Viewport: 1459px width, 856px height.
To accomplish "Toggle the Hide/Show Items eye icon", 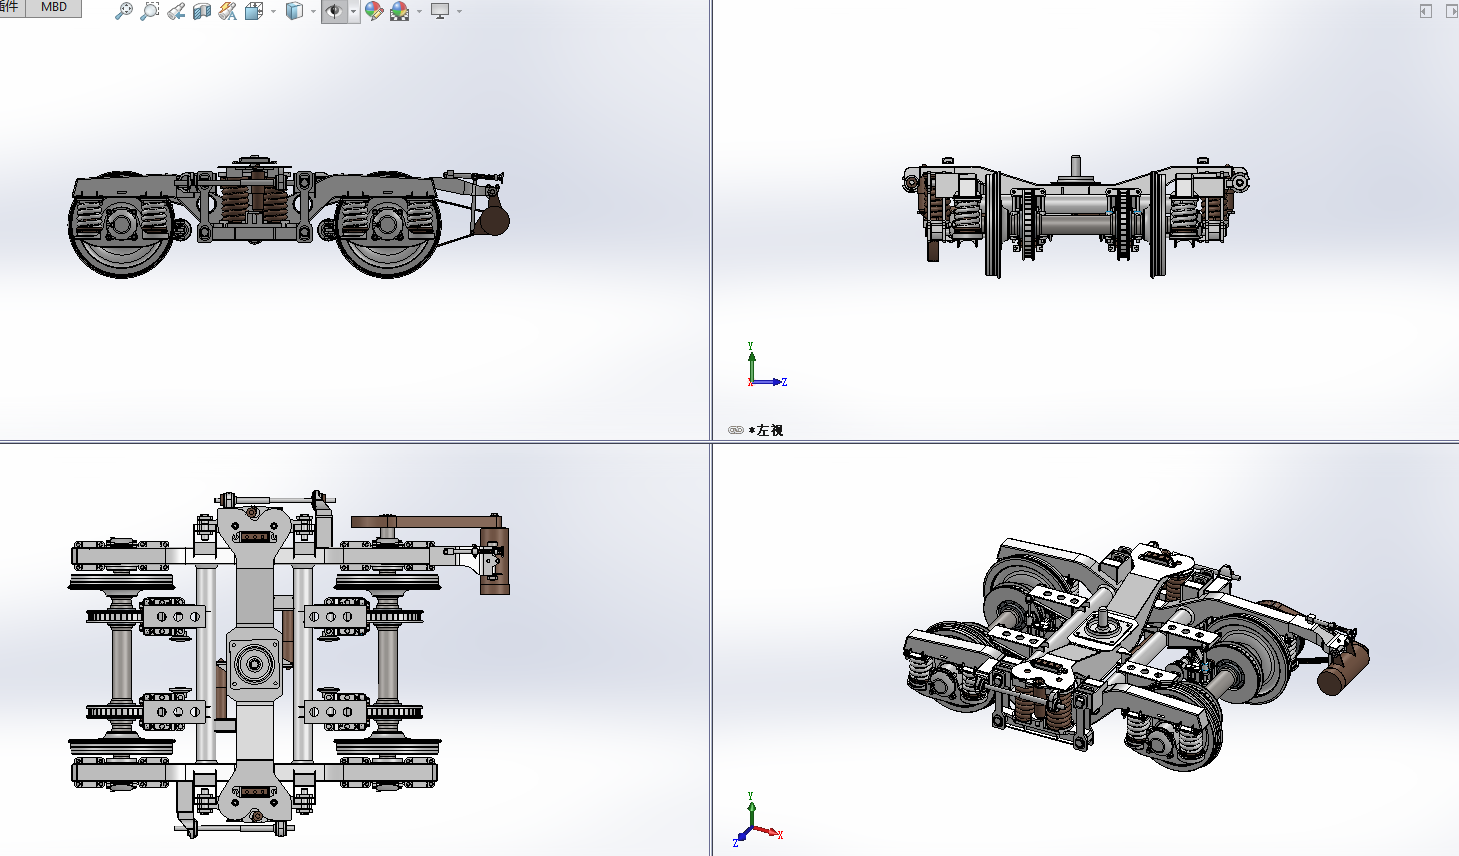I will (x=334, y=11).
